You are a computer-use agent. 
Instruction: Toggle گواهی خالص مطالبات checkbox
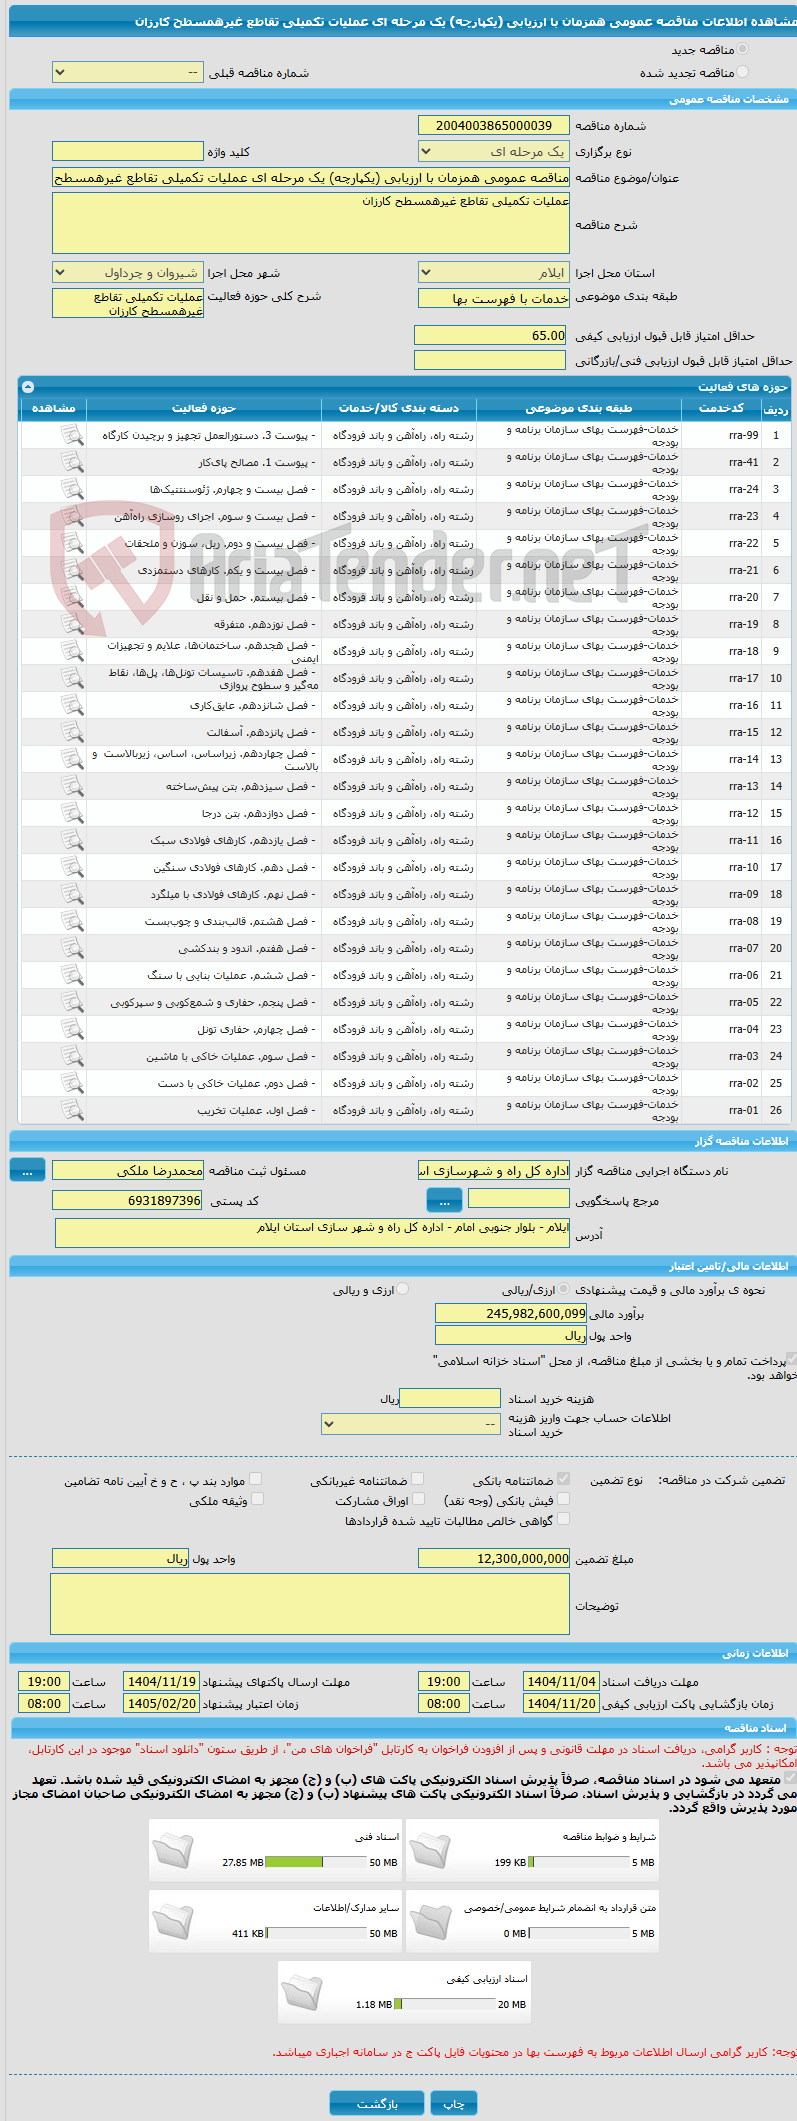pos(563,1519)
